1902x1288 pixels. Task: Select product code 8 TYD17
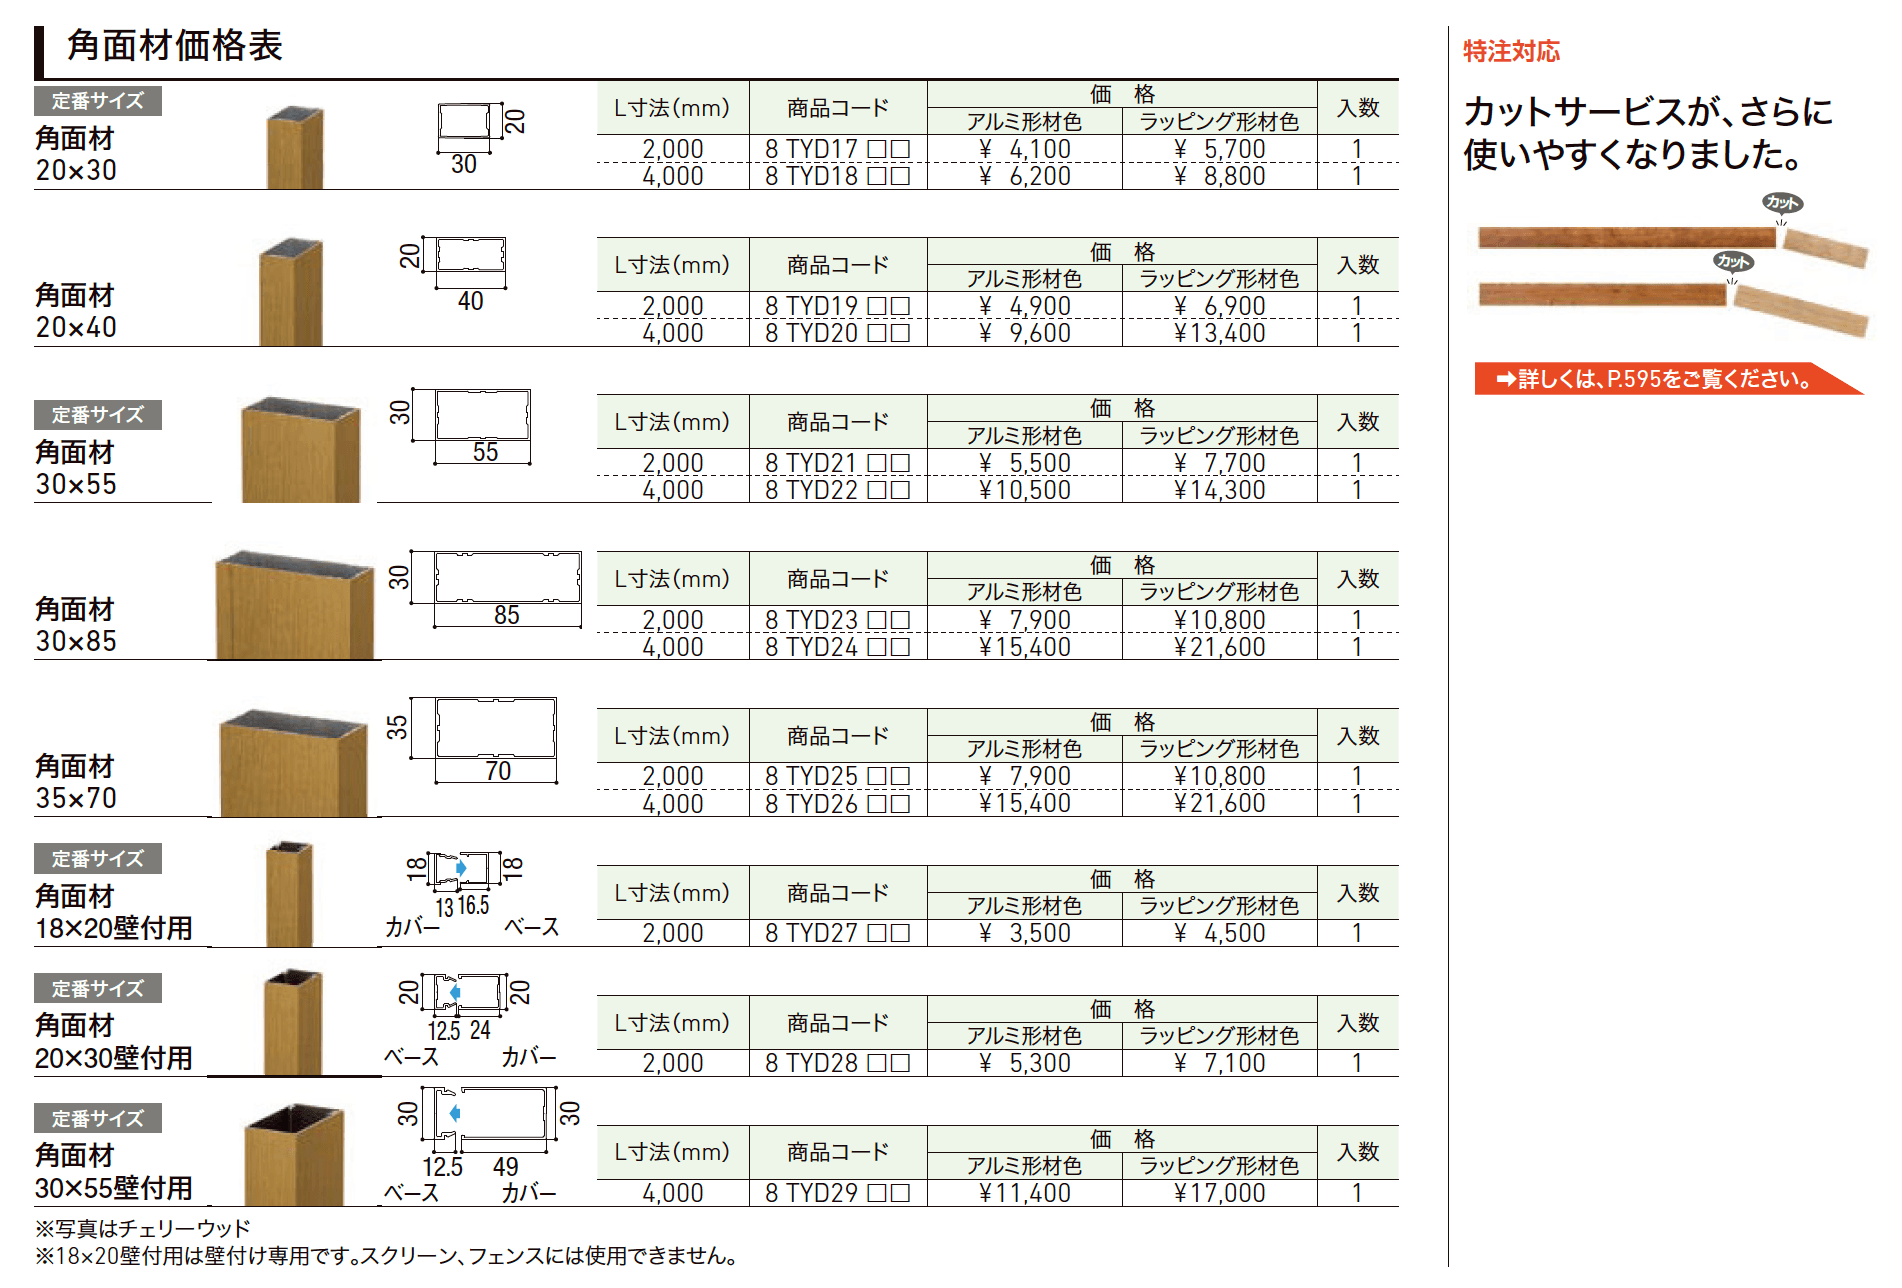[x=837, y=149]
